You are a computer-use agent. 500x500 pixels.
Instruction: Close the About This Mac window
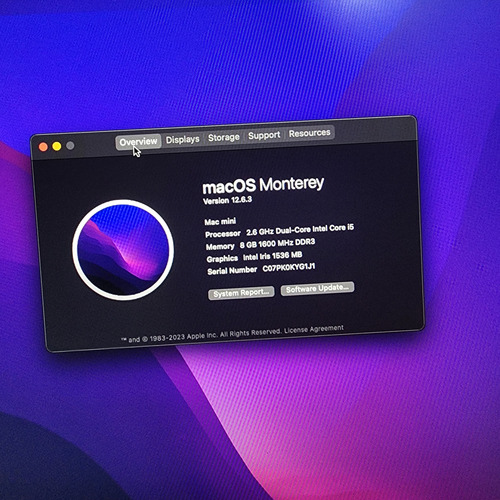tap(43, 147)
